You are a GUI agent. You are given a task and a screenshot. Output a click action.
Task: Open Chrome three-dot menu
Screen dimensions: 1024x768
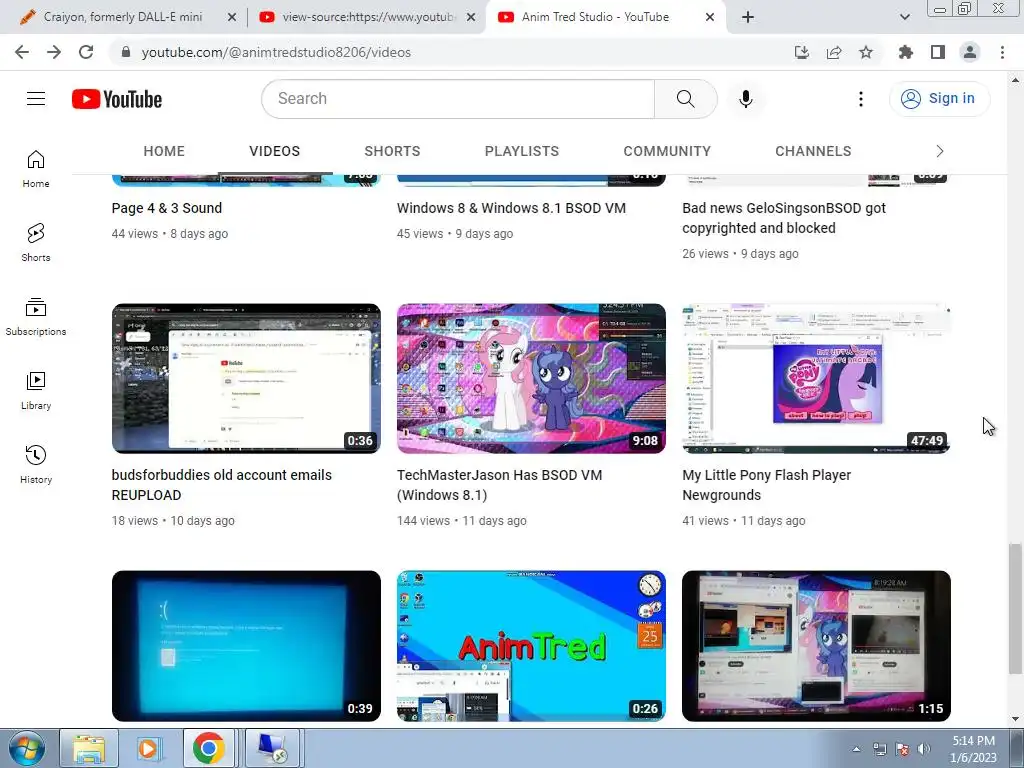coord(1002,52)
